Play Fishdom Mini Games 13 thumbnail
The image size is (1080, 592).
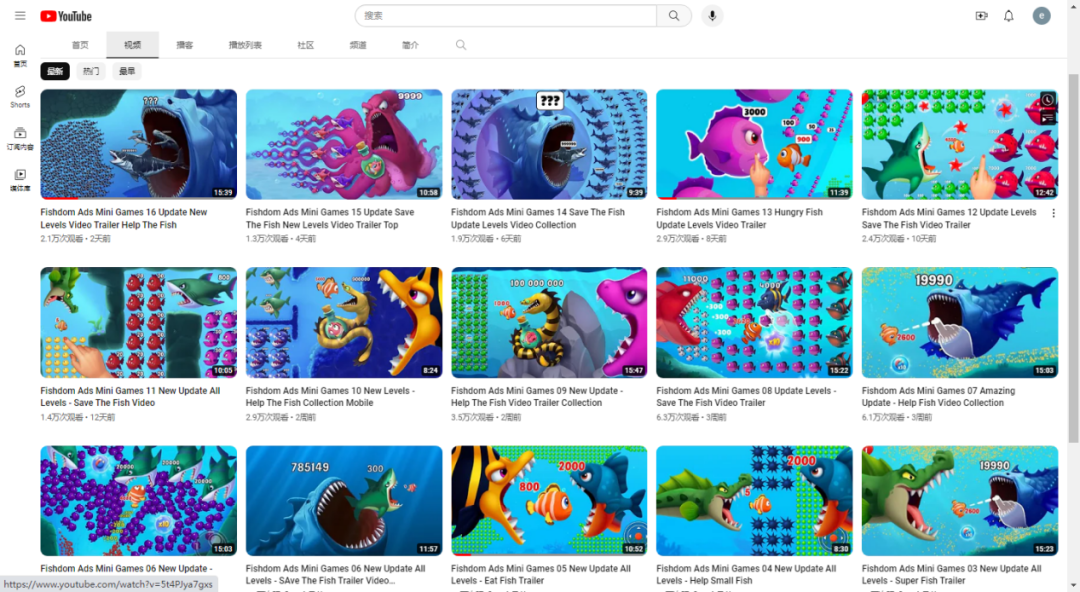[x=754, y=144]
